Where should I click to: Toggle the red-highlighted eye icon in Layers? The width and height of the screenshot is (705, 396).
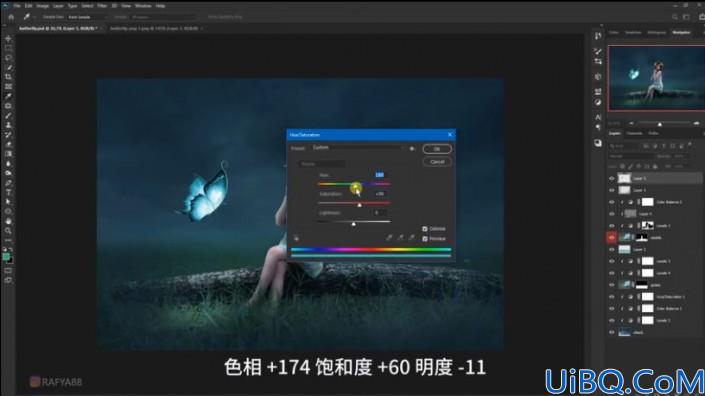point(611,237)
